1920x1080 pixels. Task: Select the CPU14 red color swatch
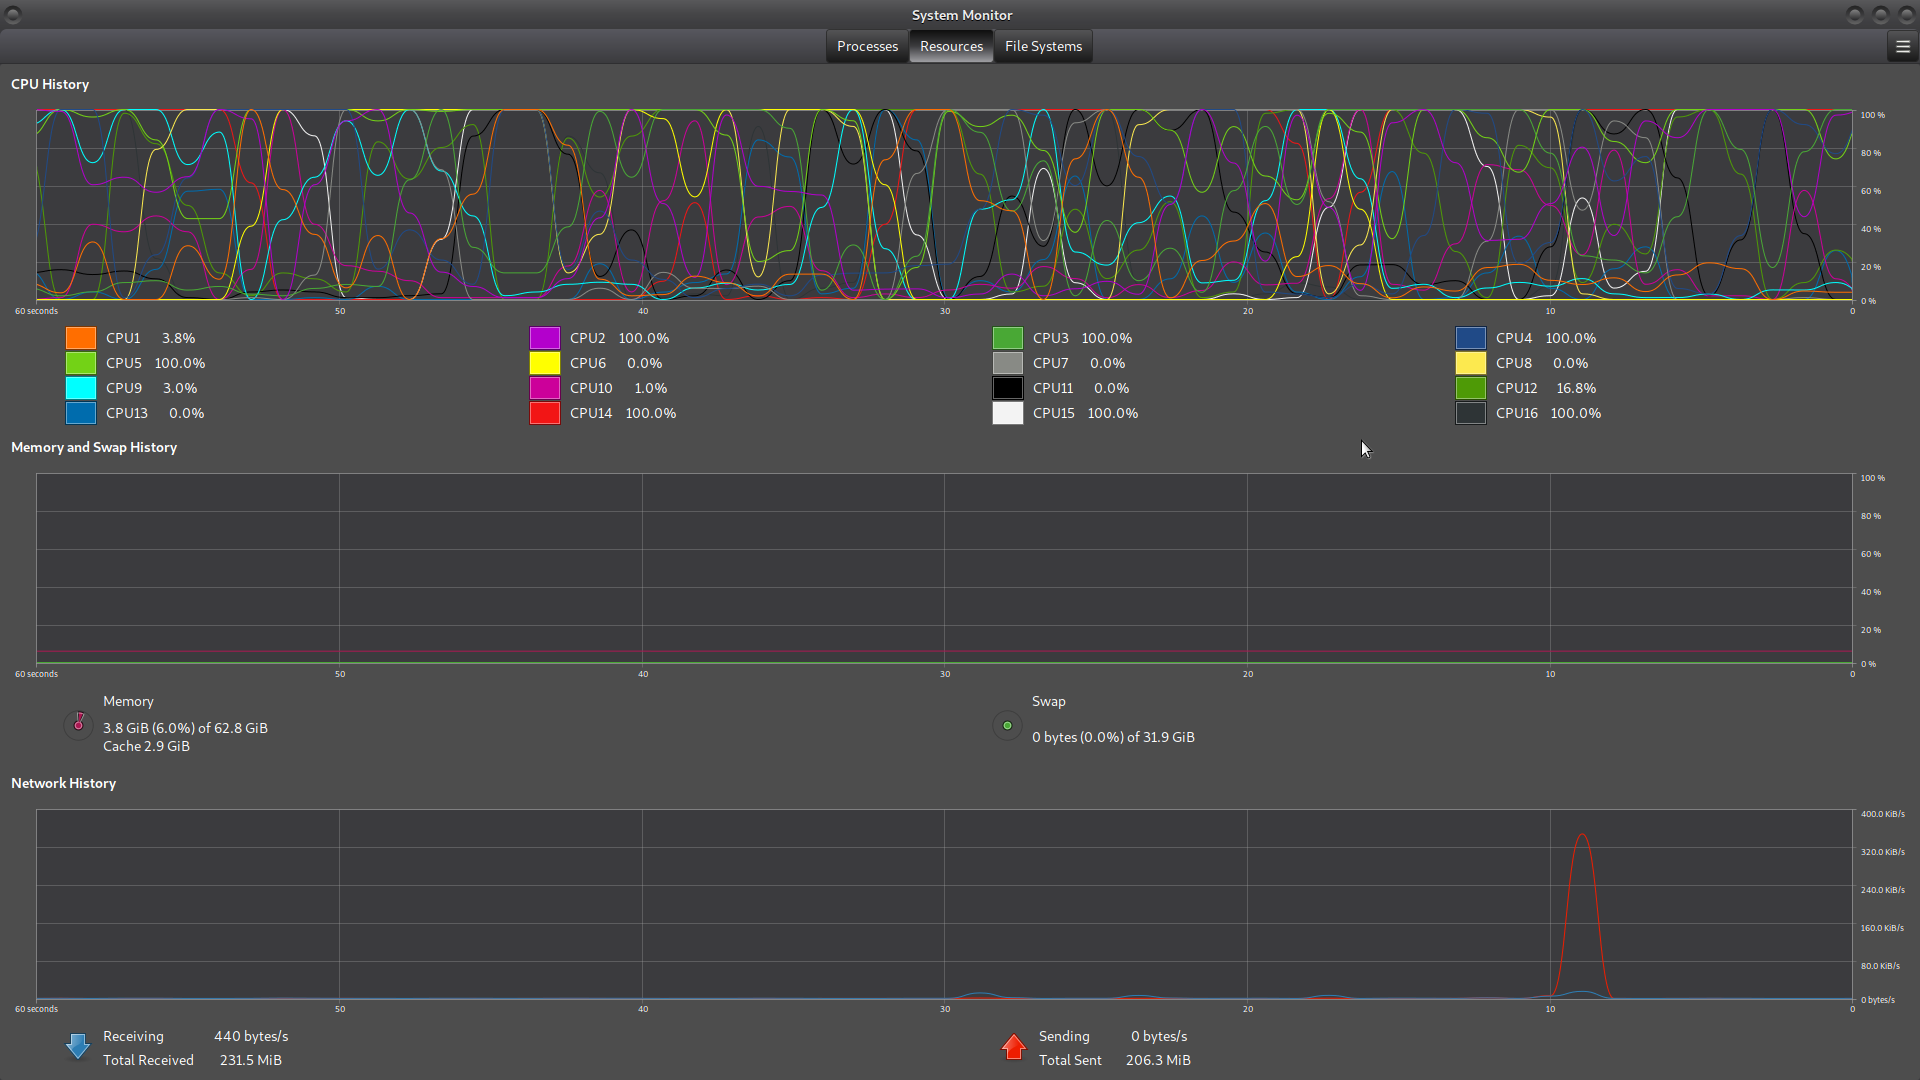pyautogui.click(x=545, y=413)
